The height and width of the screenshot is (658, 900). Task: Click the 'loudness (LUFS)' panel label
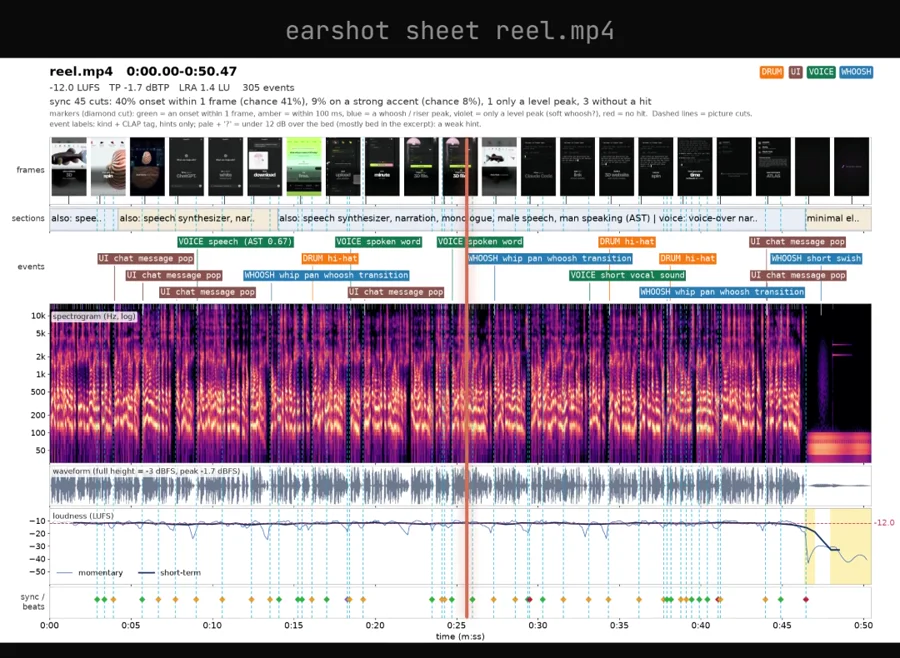tap(83, 516)
